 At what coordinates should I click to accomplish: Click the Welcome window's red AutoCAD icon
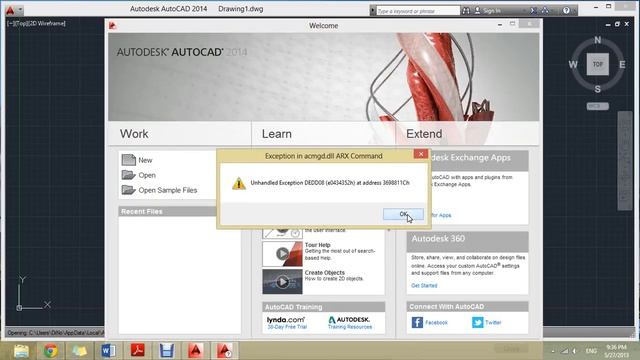[x=112, y=26]
